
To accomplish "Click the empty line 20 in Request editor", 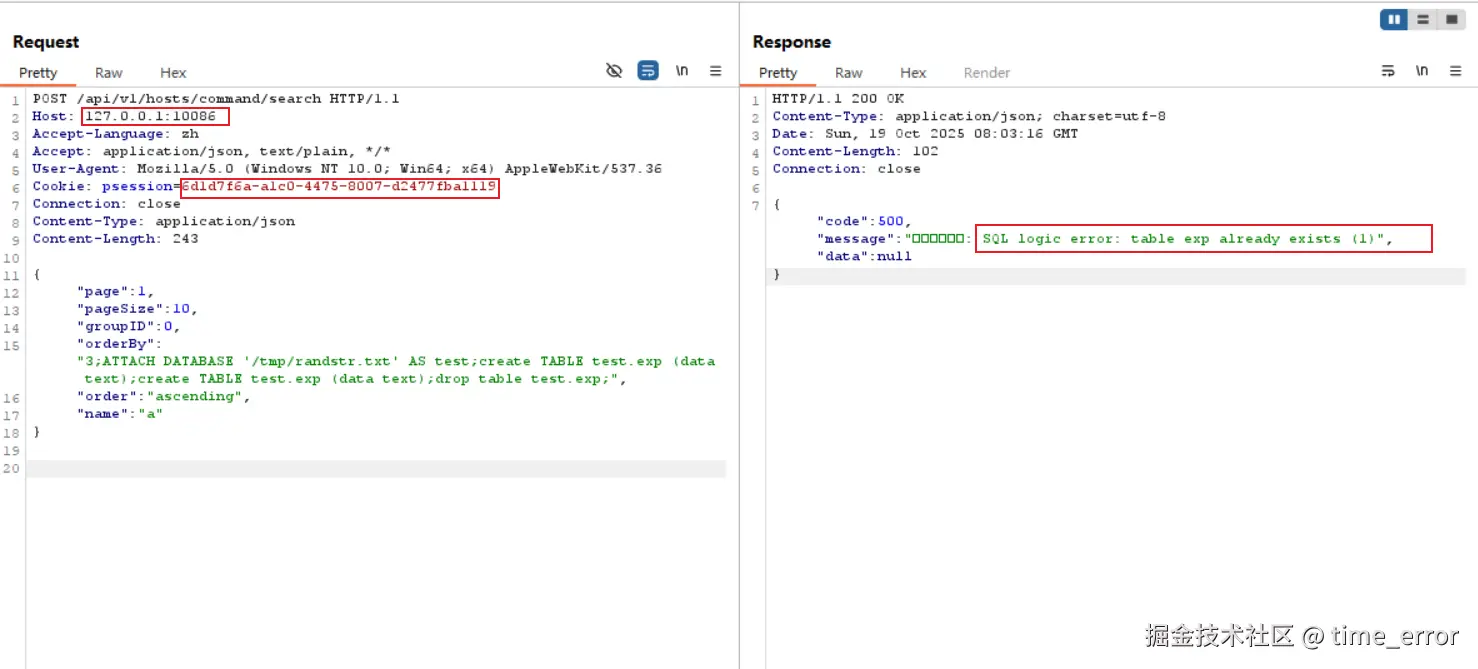I will coord(376,468).
